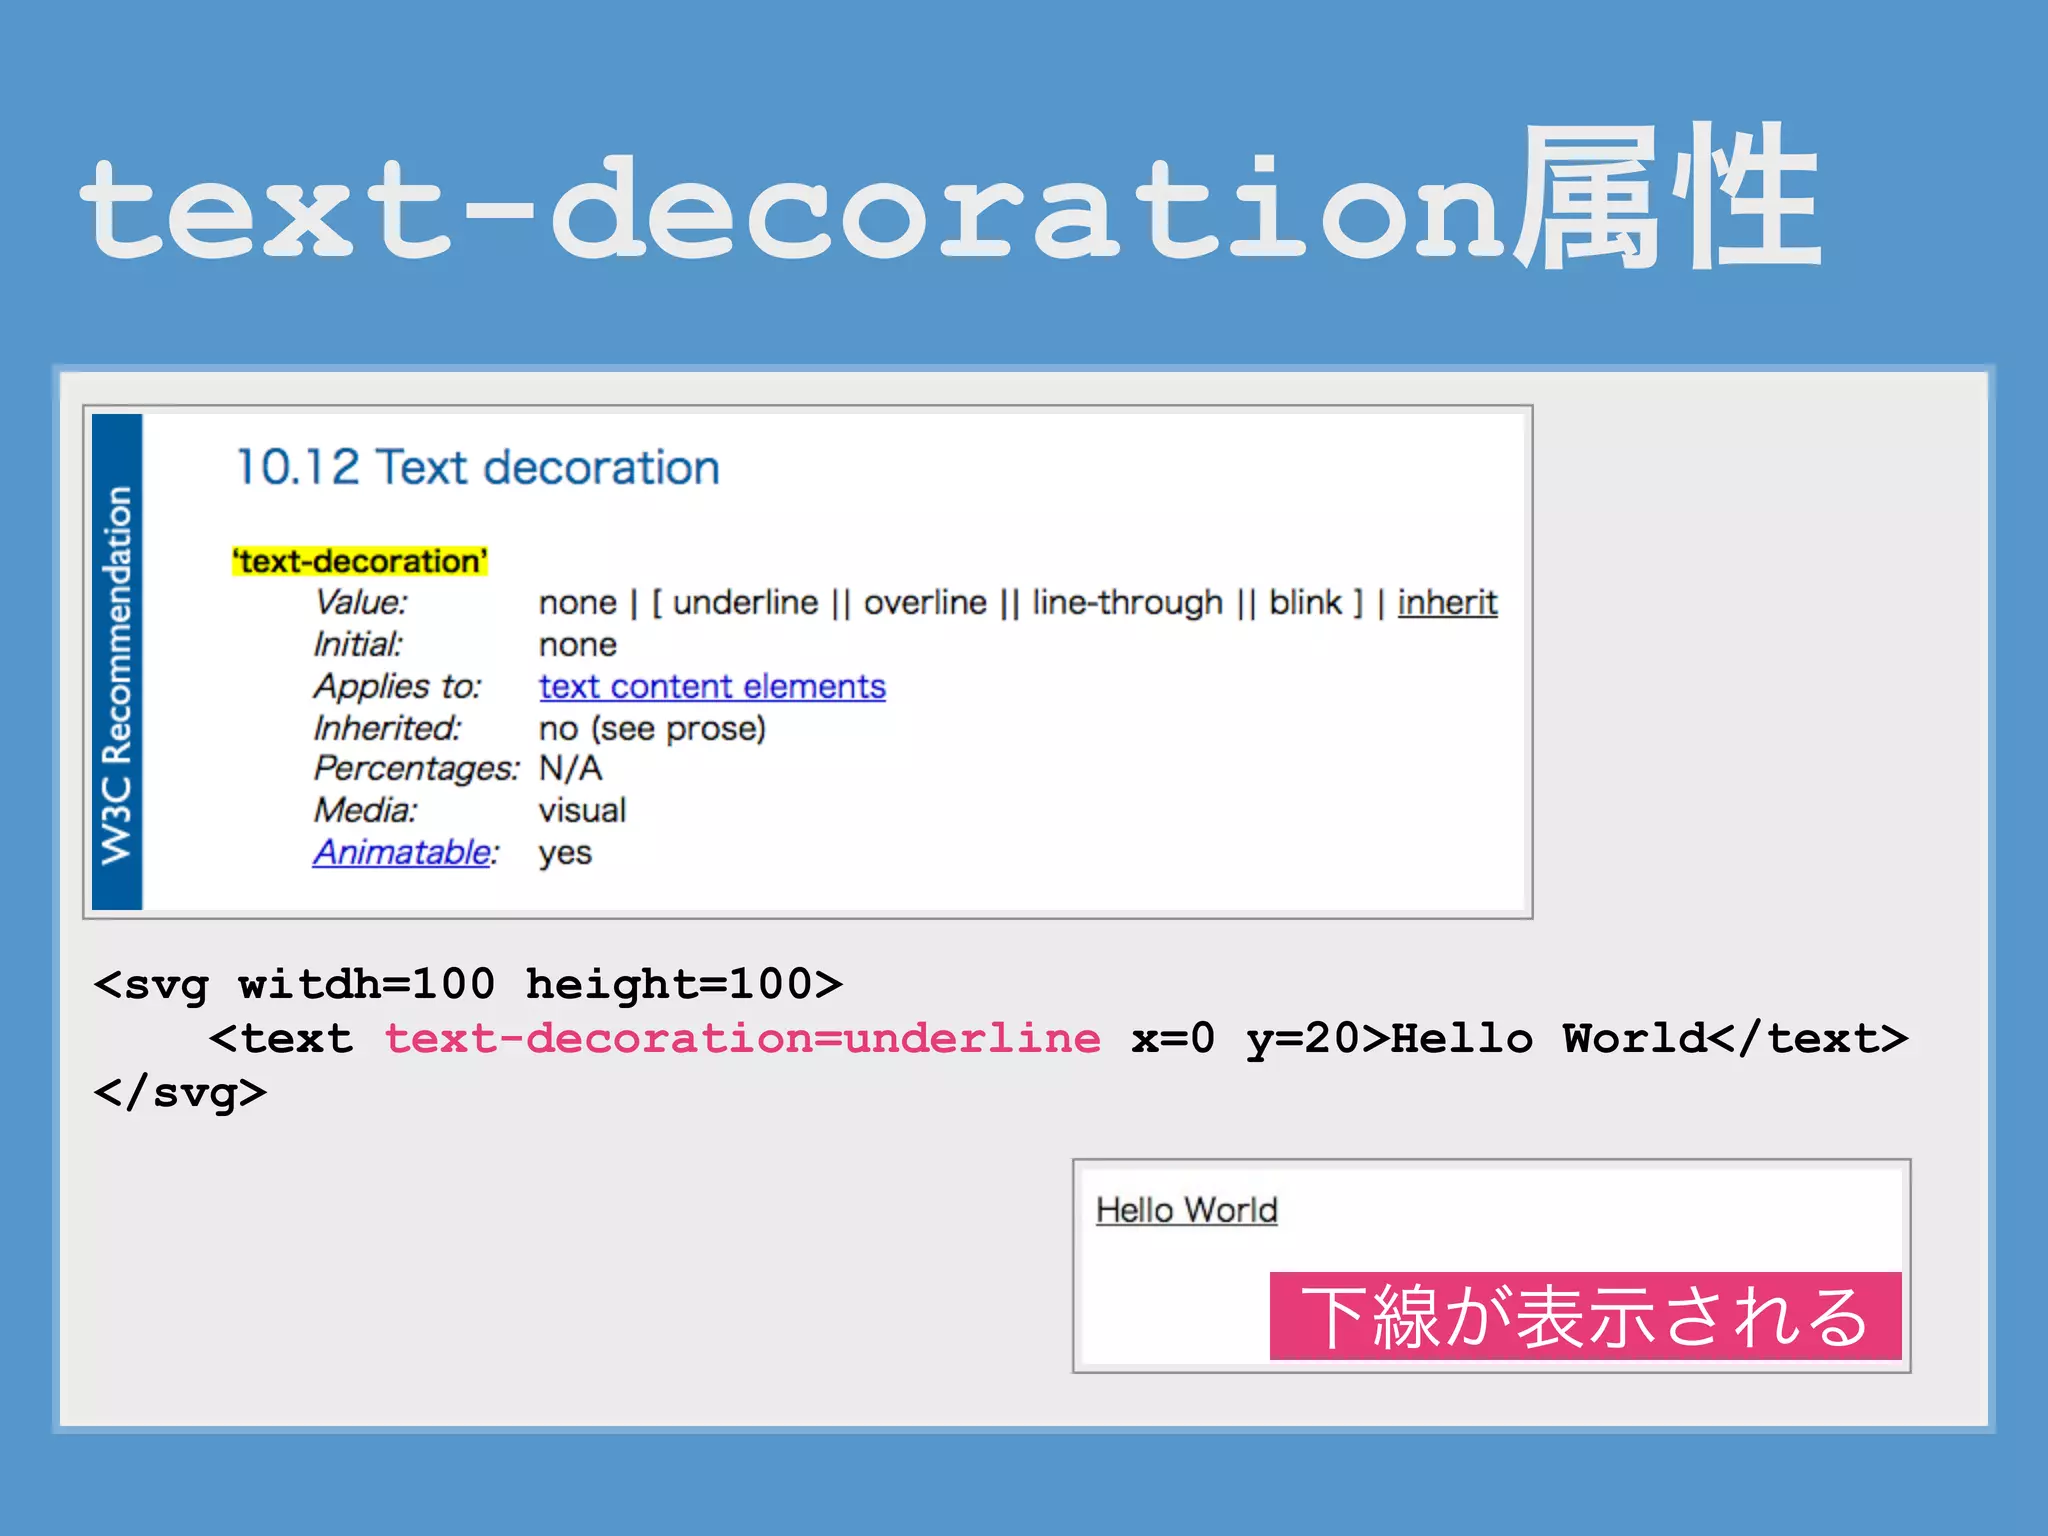Click the 'Applies to:' label
Screen dimensions: 2048x1536
[x=397, y=686]
